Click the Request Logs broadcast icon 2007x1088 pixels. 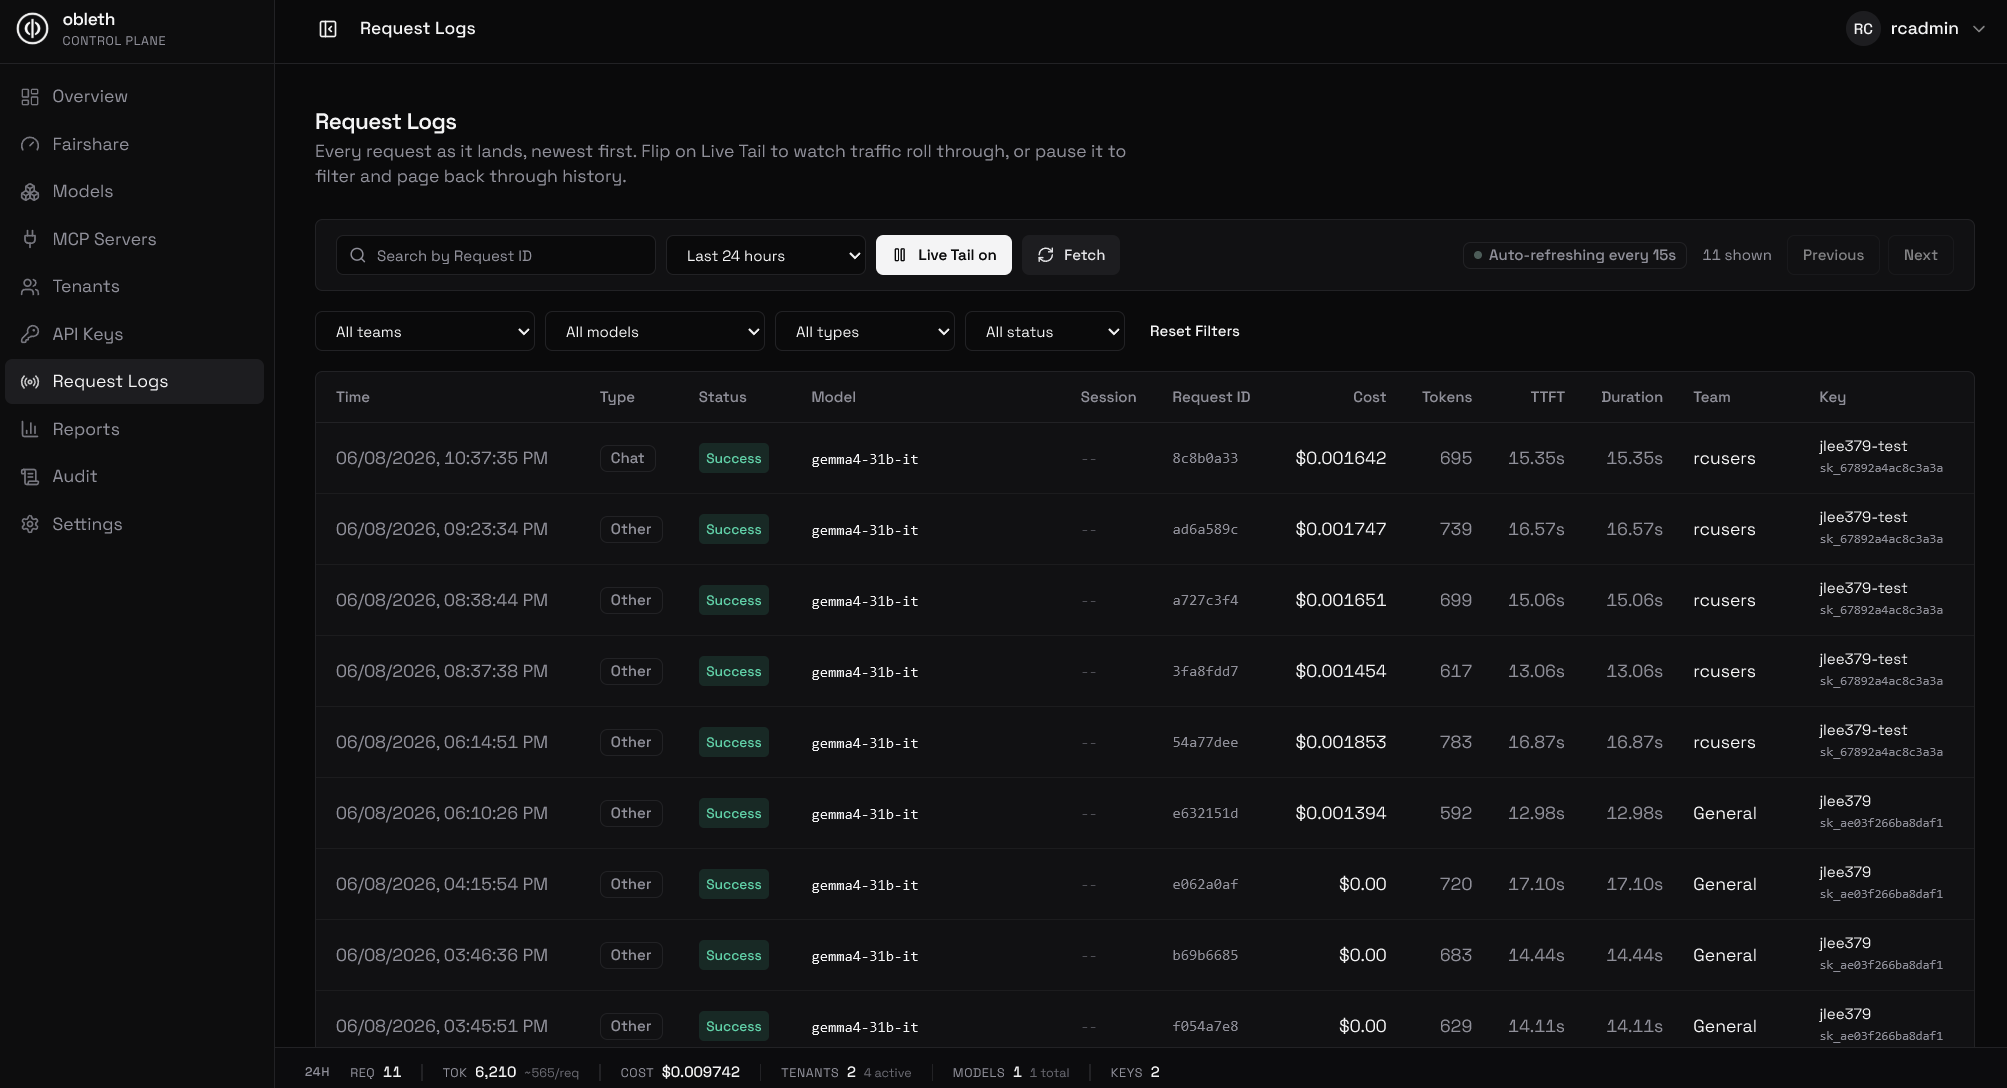pos(30,382)
